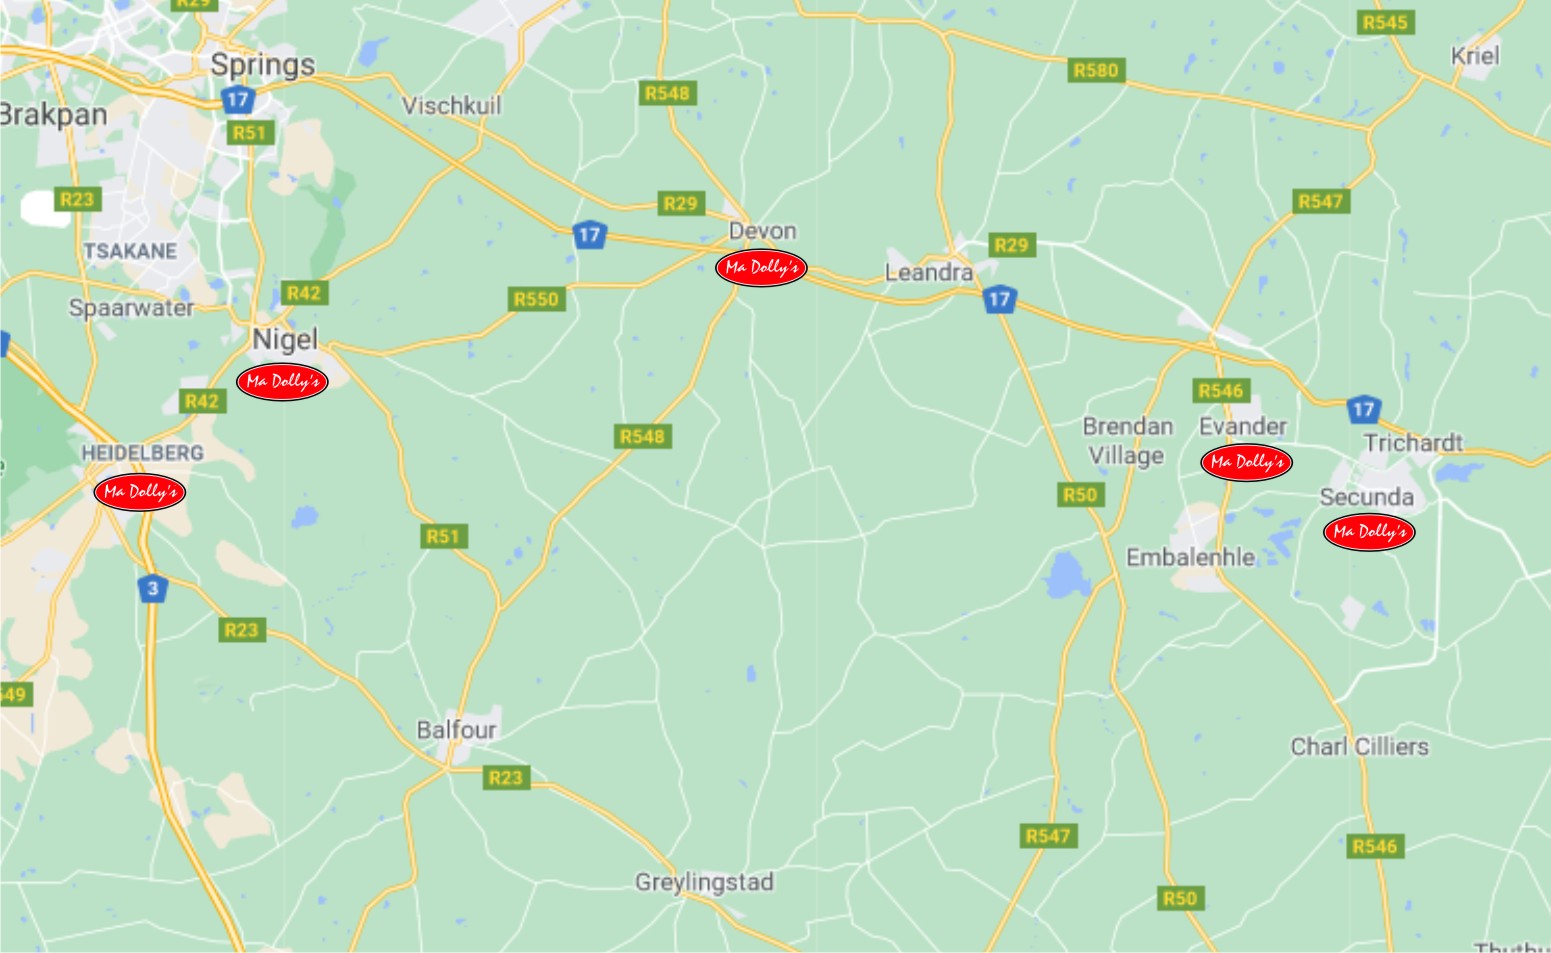Click the Ma Dolly's marker at Evander
This screenshot has height=953, width=1551.
click(x=1246, y=462)
